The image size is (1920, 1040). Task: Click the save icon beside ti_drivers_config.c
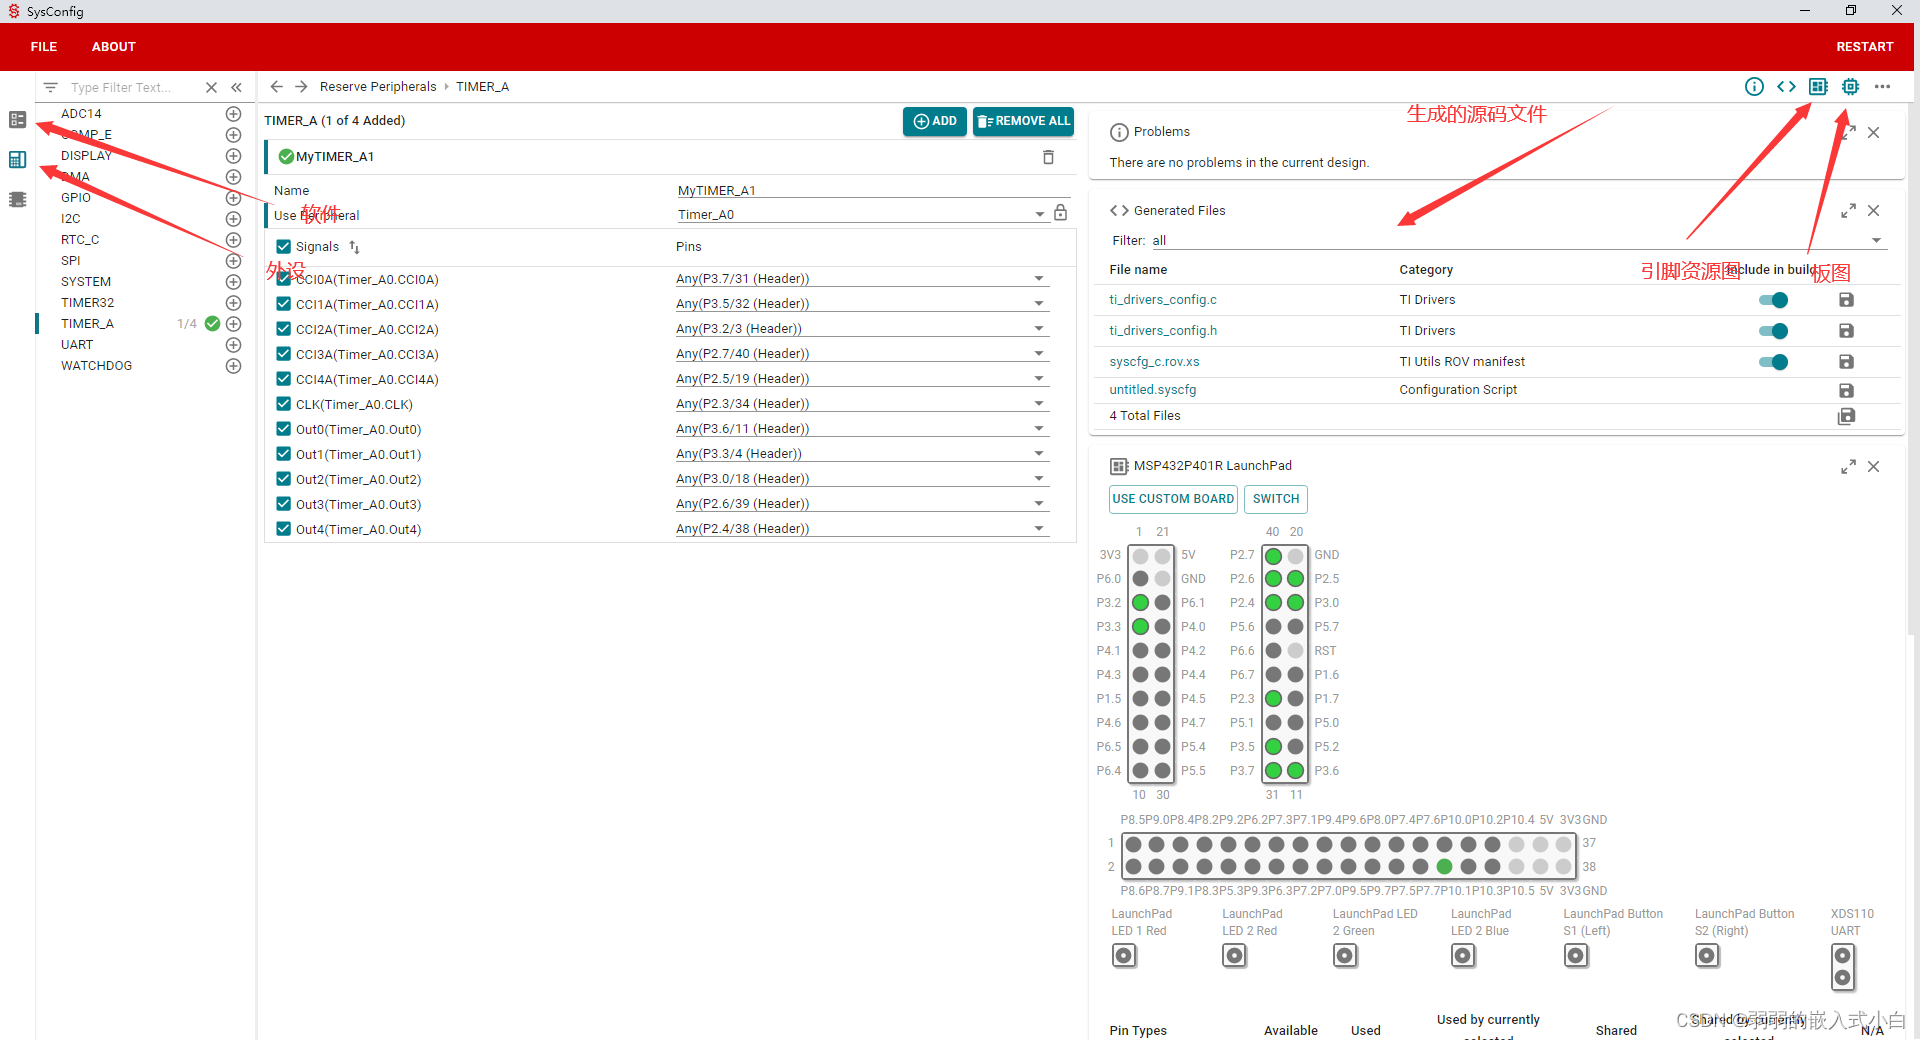tap(1846, 299)
